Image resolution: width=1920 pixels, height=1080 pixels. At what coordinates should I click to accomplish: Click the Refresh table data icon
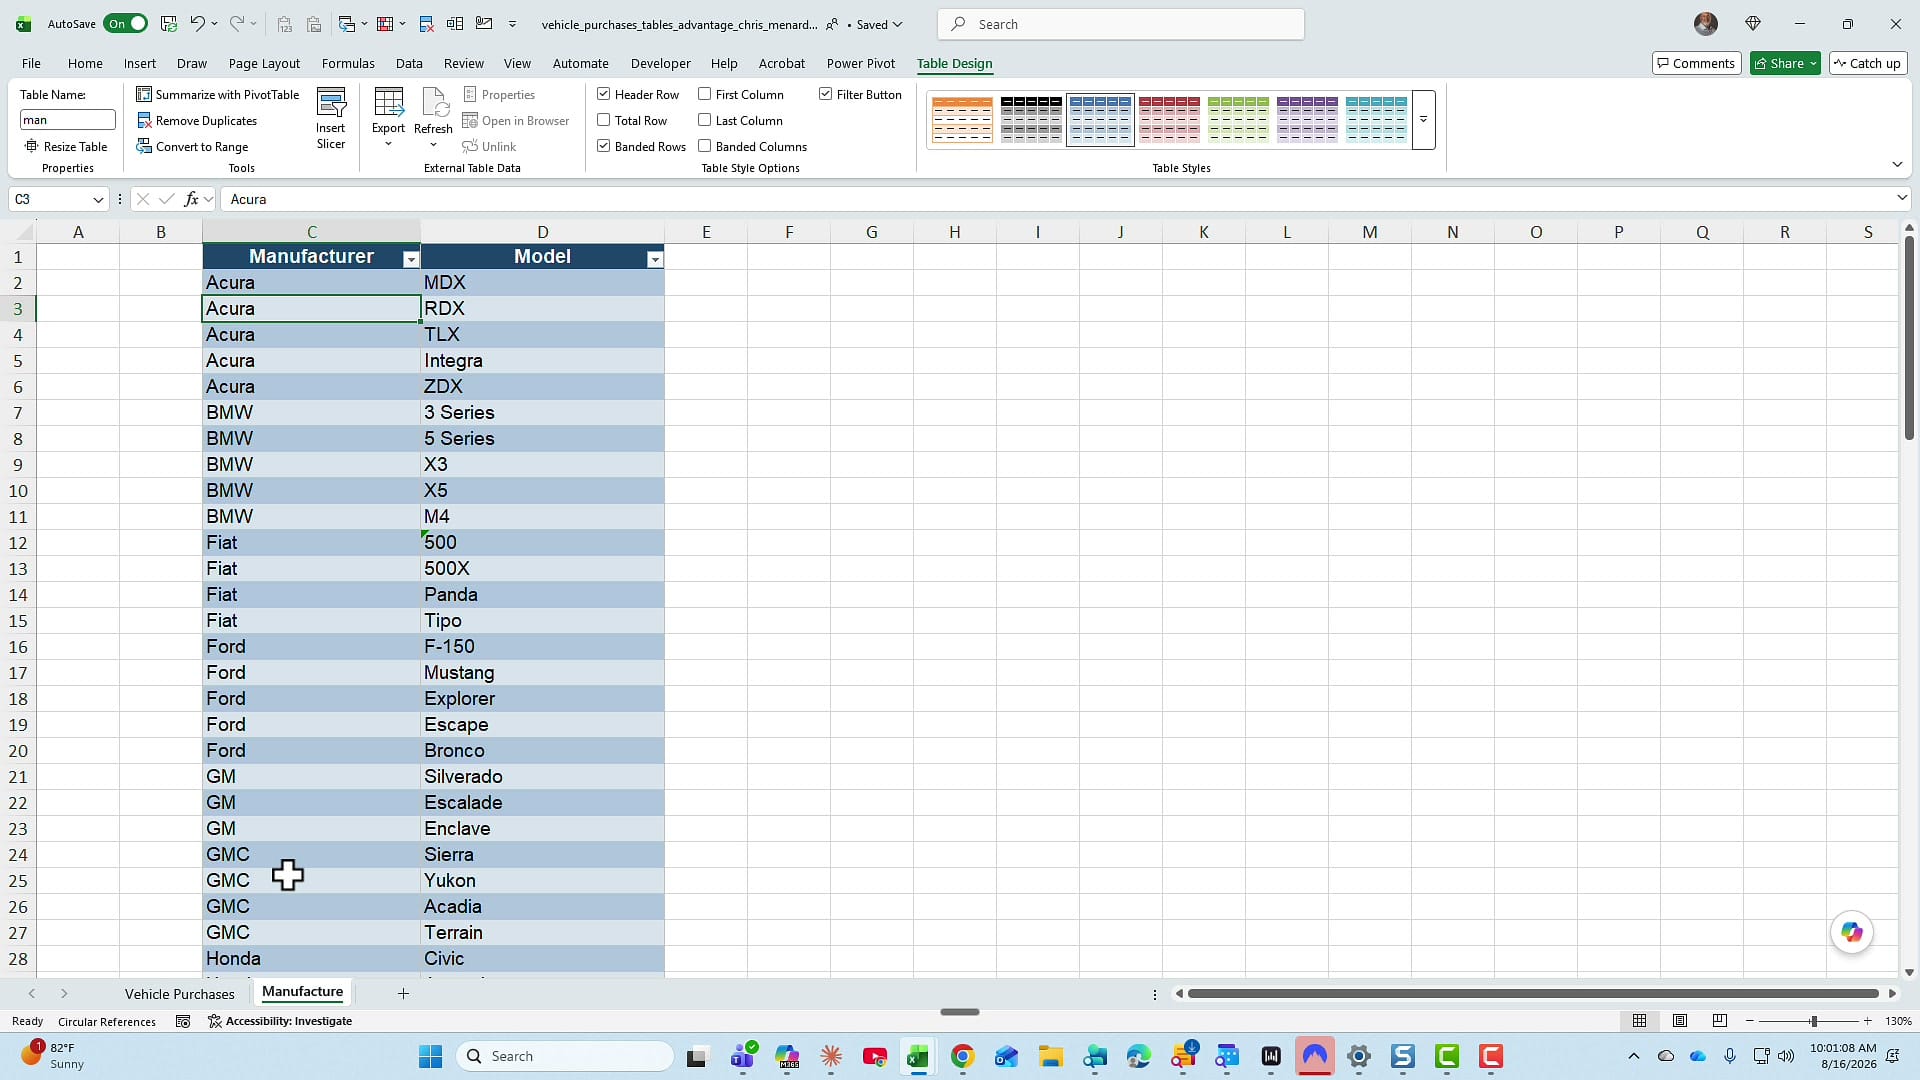[x=433, y=103]
